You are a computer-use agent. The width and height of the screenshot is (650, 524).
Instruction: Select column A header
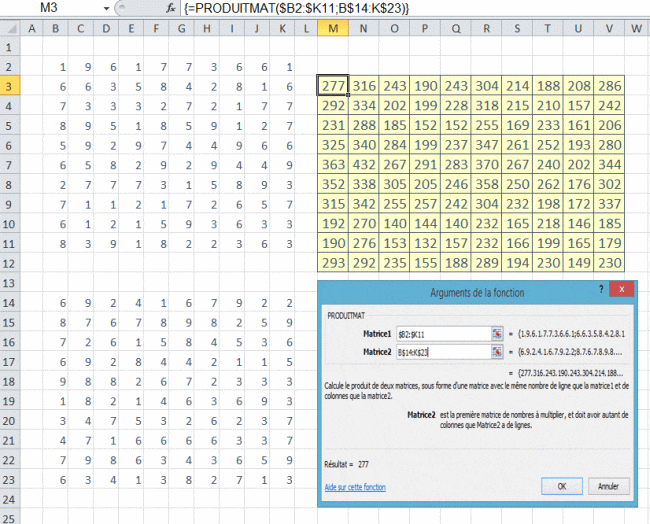(x=32, y=28)
